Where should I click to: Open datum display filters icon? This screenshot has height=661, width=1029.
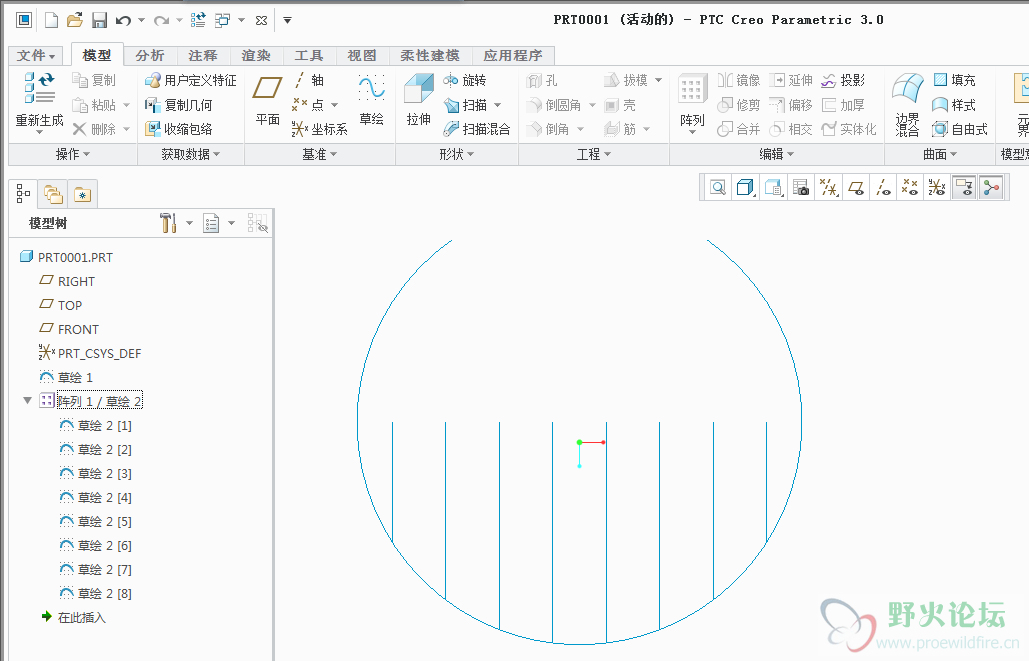[828, 188]
